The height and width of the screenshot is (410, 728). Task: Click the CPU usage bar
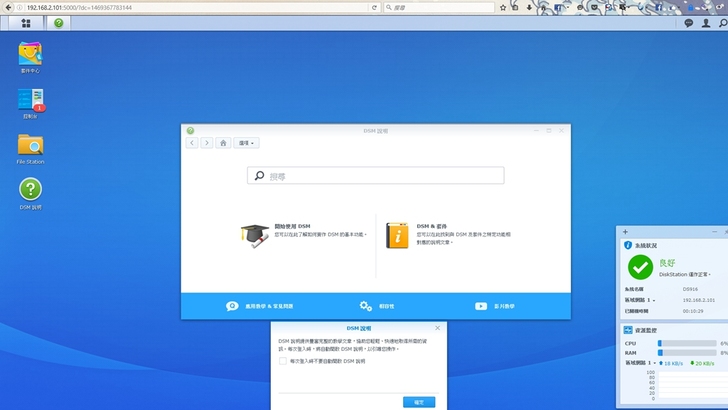tap(687, 343)
